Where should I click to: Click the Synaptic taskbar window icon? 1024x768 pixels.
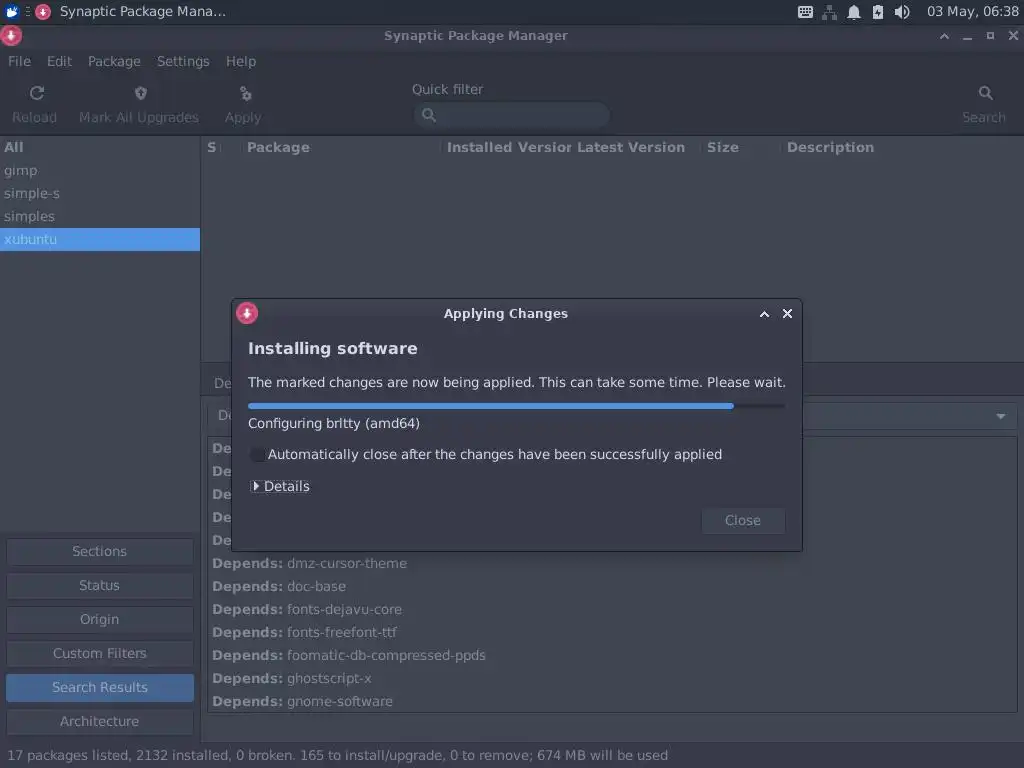43,11
